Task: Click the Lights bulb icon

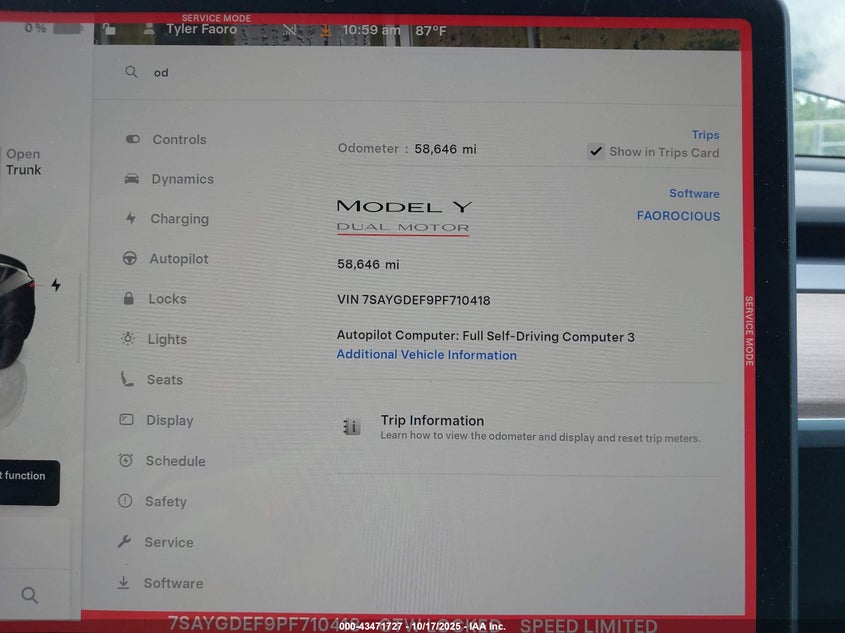Action: [128, 339]
